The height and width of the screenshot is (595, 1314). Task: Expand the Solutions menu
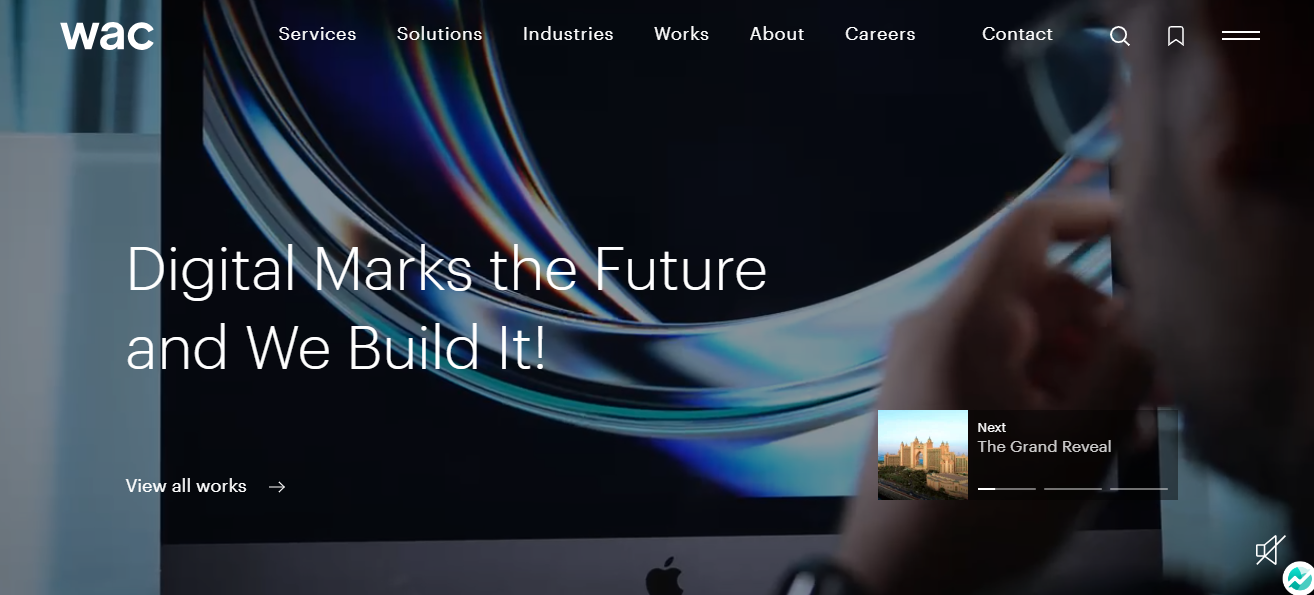[439, 34]
